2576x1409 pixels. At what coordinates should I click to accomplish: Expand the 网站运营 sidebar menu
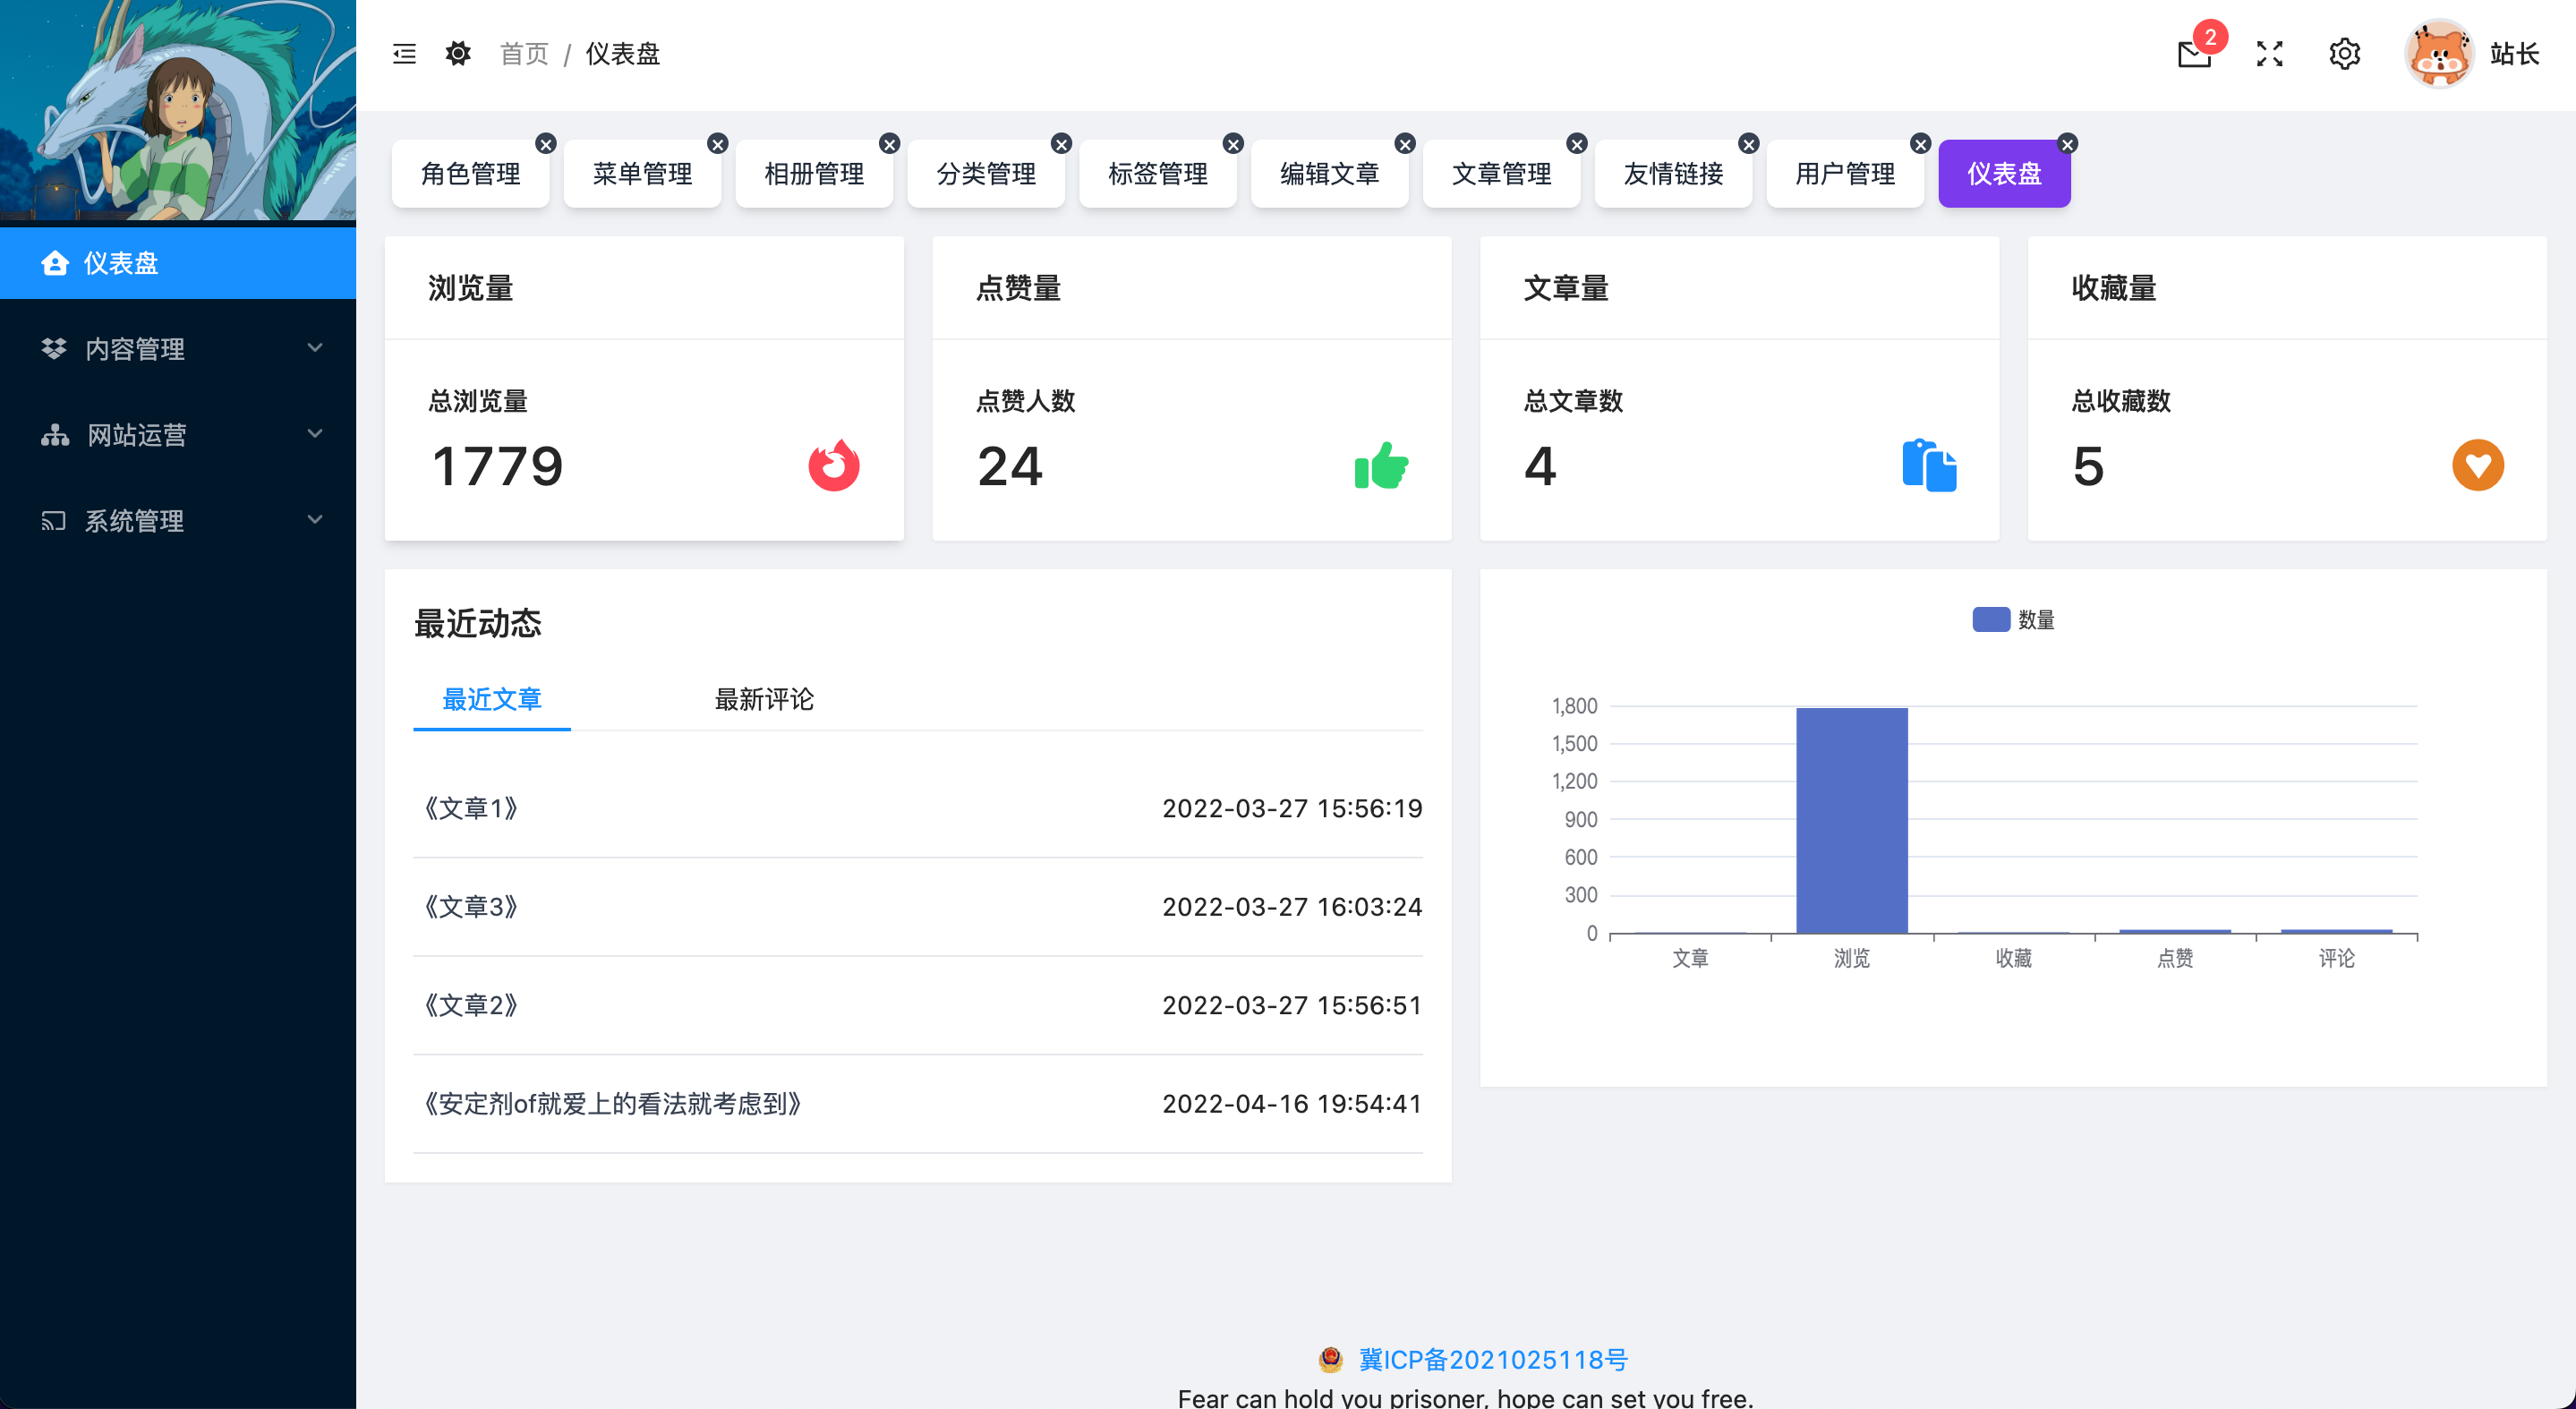click(x=178, y=435)
